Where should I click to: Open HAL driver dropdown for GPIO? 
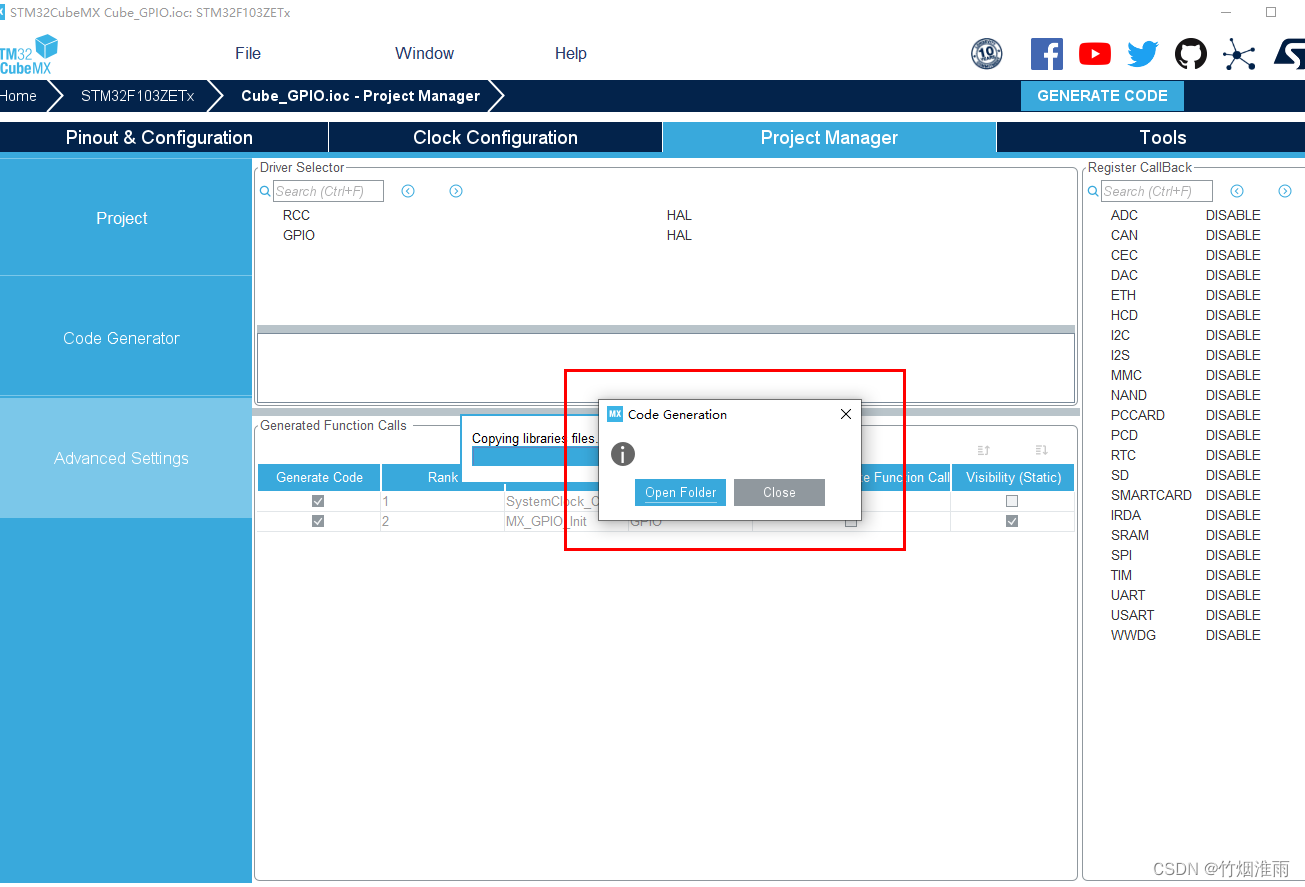click(679, 235)
